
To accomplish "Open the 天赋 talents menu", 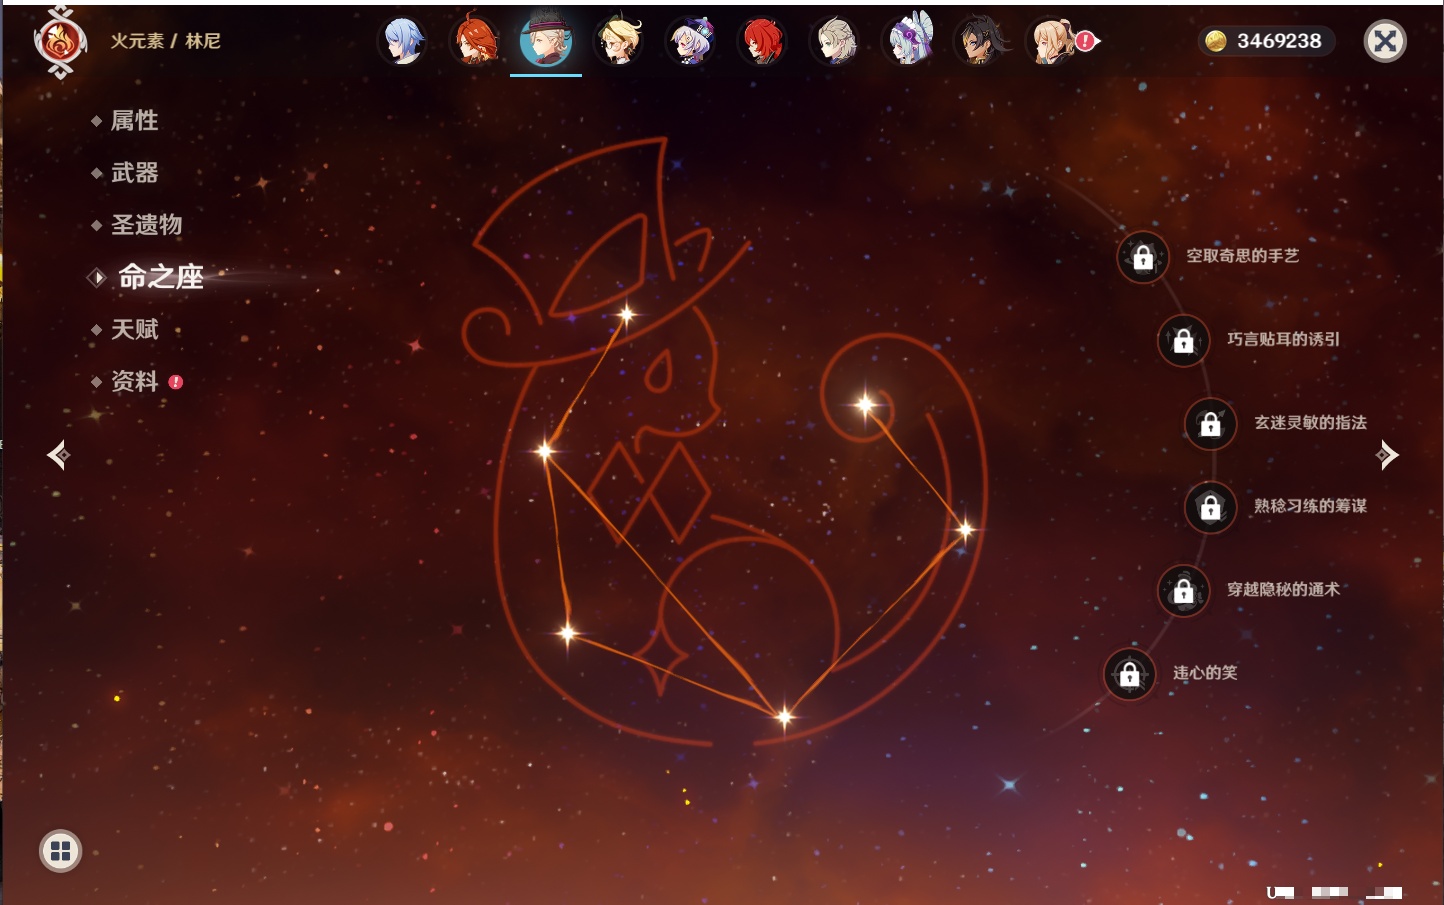I will pyautogui.click(x=134, y=329).
